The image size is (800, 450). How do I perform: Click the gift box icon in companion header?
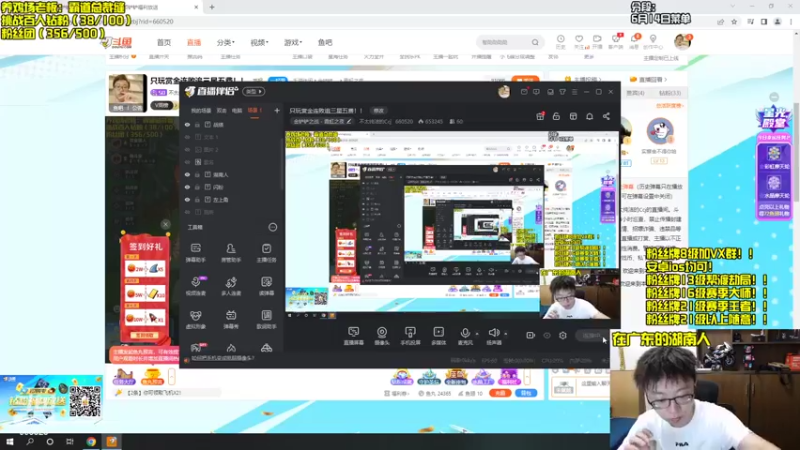(540, 116)
